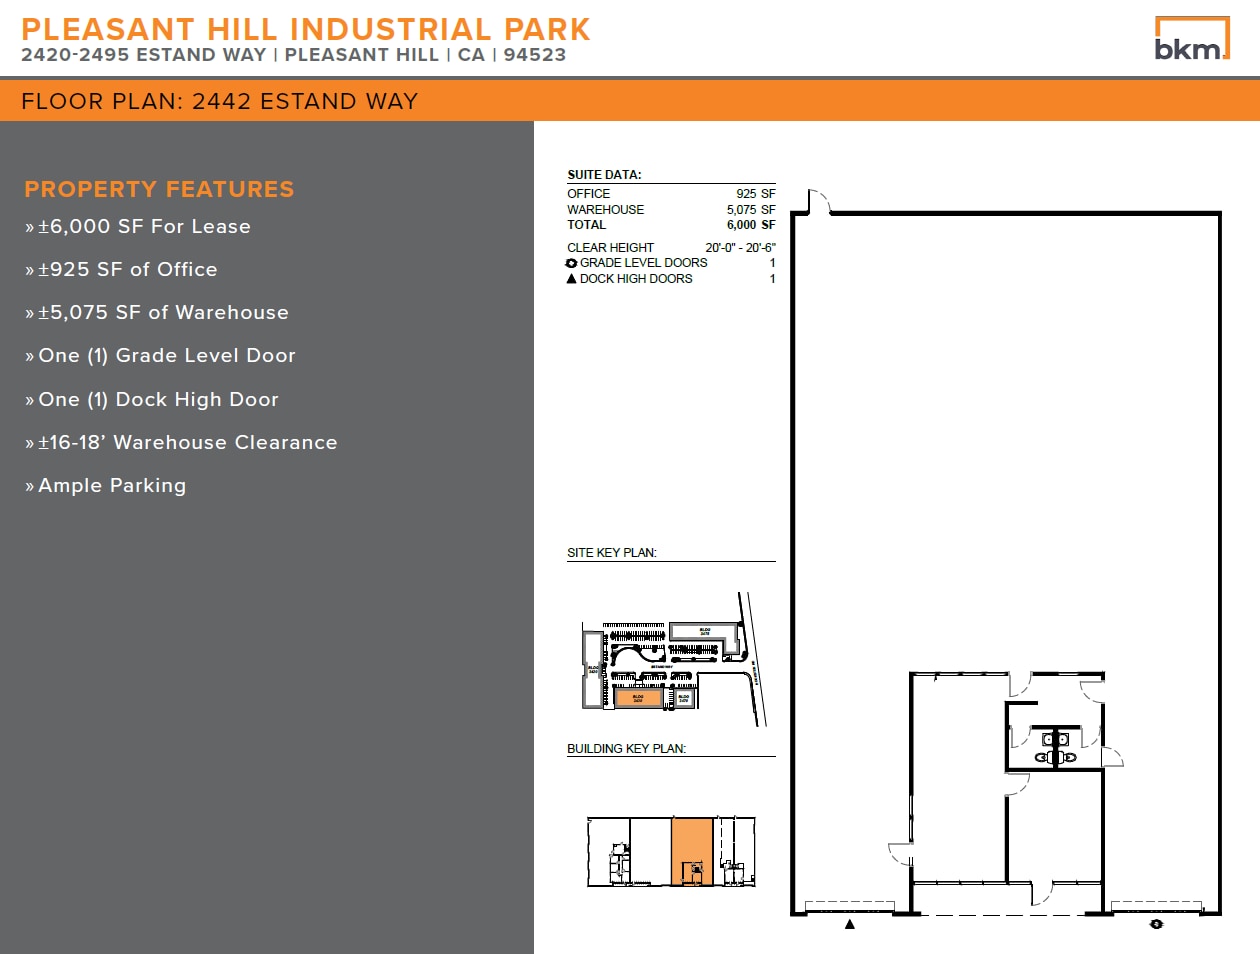Click the grade level door symbol in legend
The image size is (1260, 954).
pyautogui.click(x=572, y=263)
